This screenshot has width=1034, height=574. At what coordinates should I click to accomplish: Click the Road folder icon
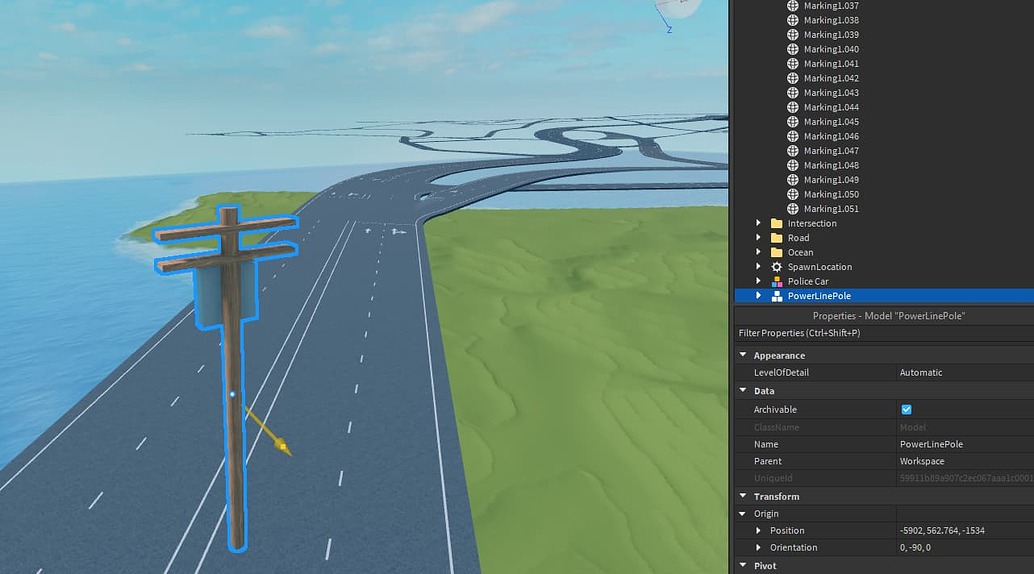(x=777, y=238)
